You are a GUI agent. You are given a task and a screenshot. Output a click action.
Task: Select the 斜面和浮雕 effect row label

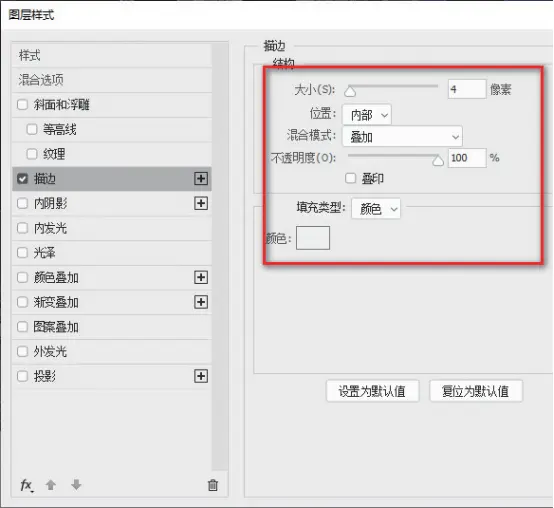pos(61,105)
